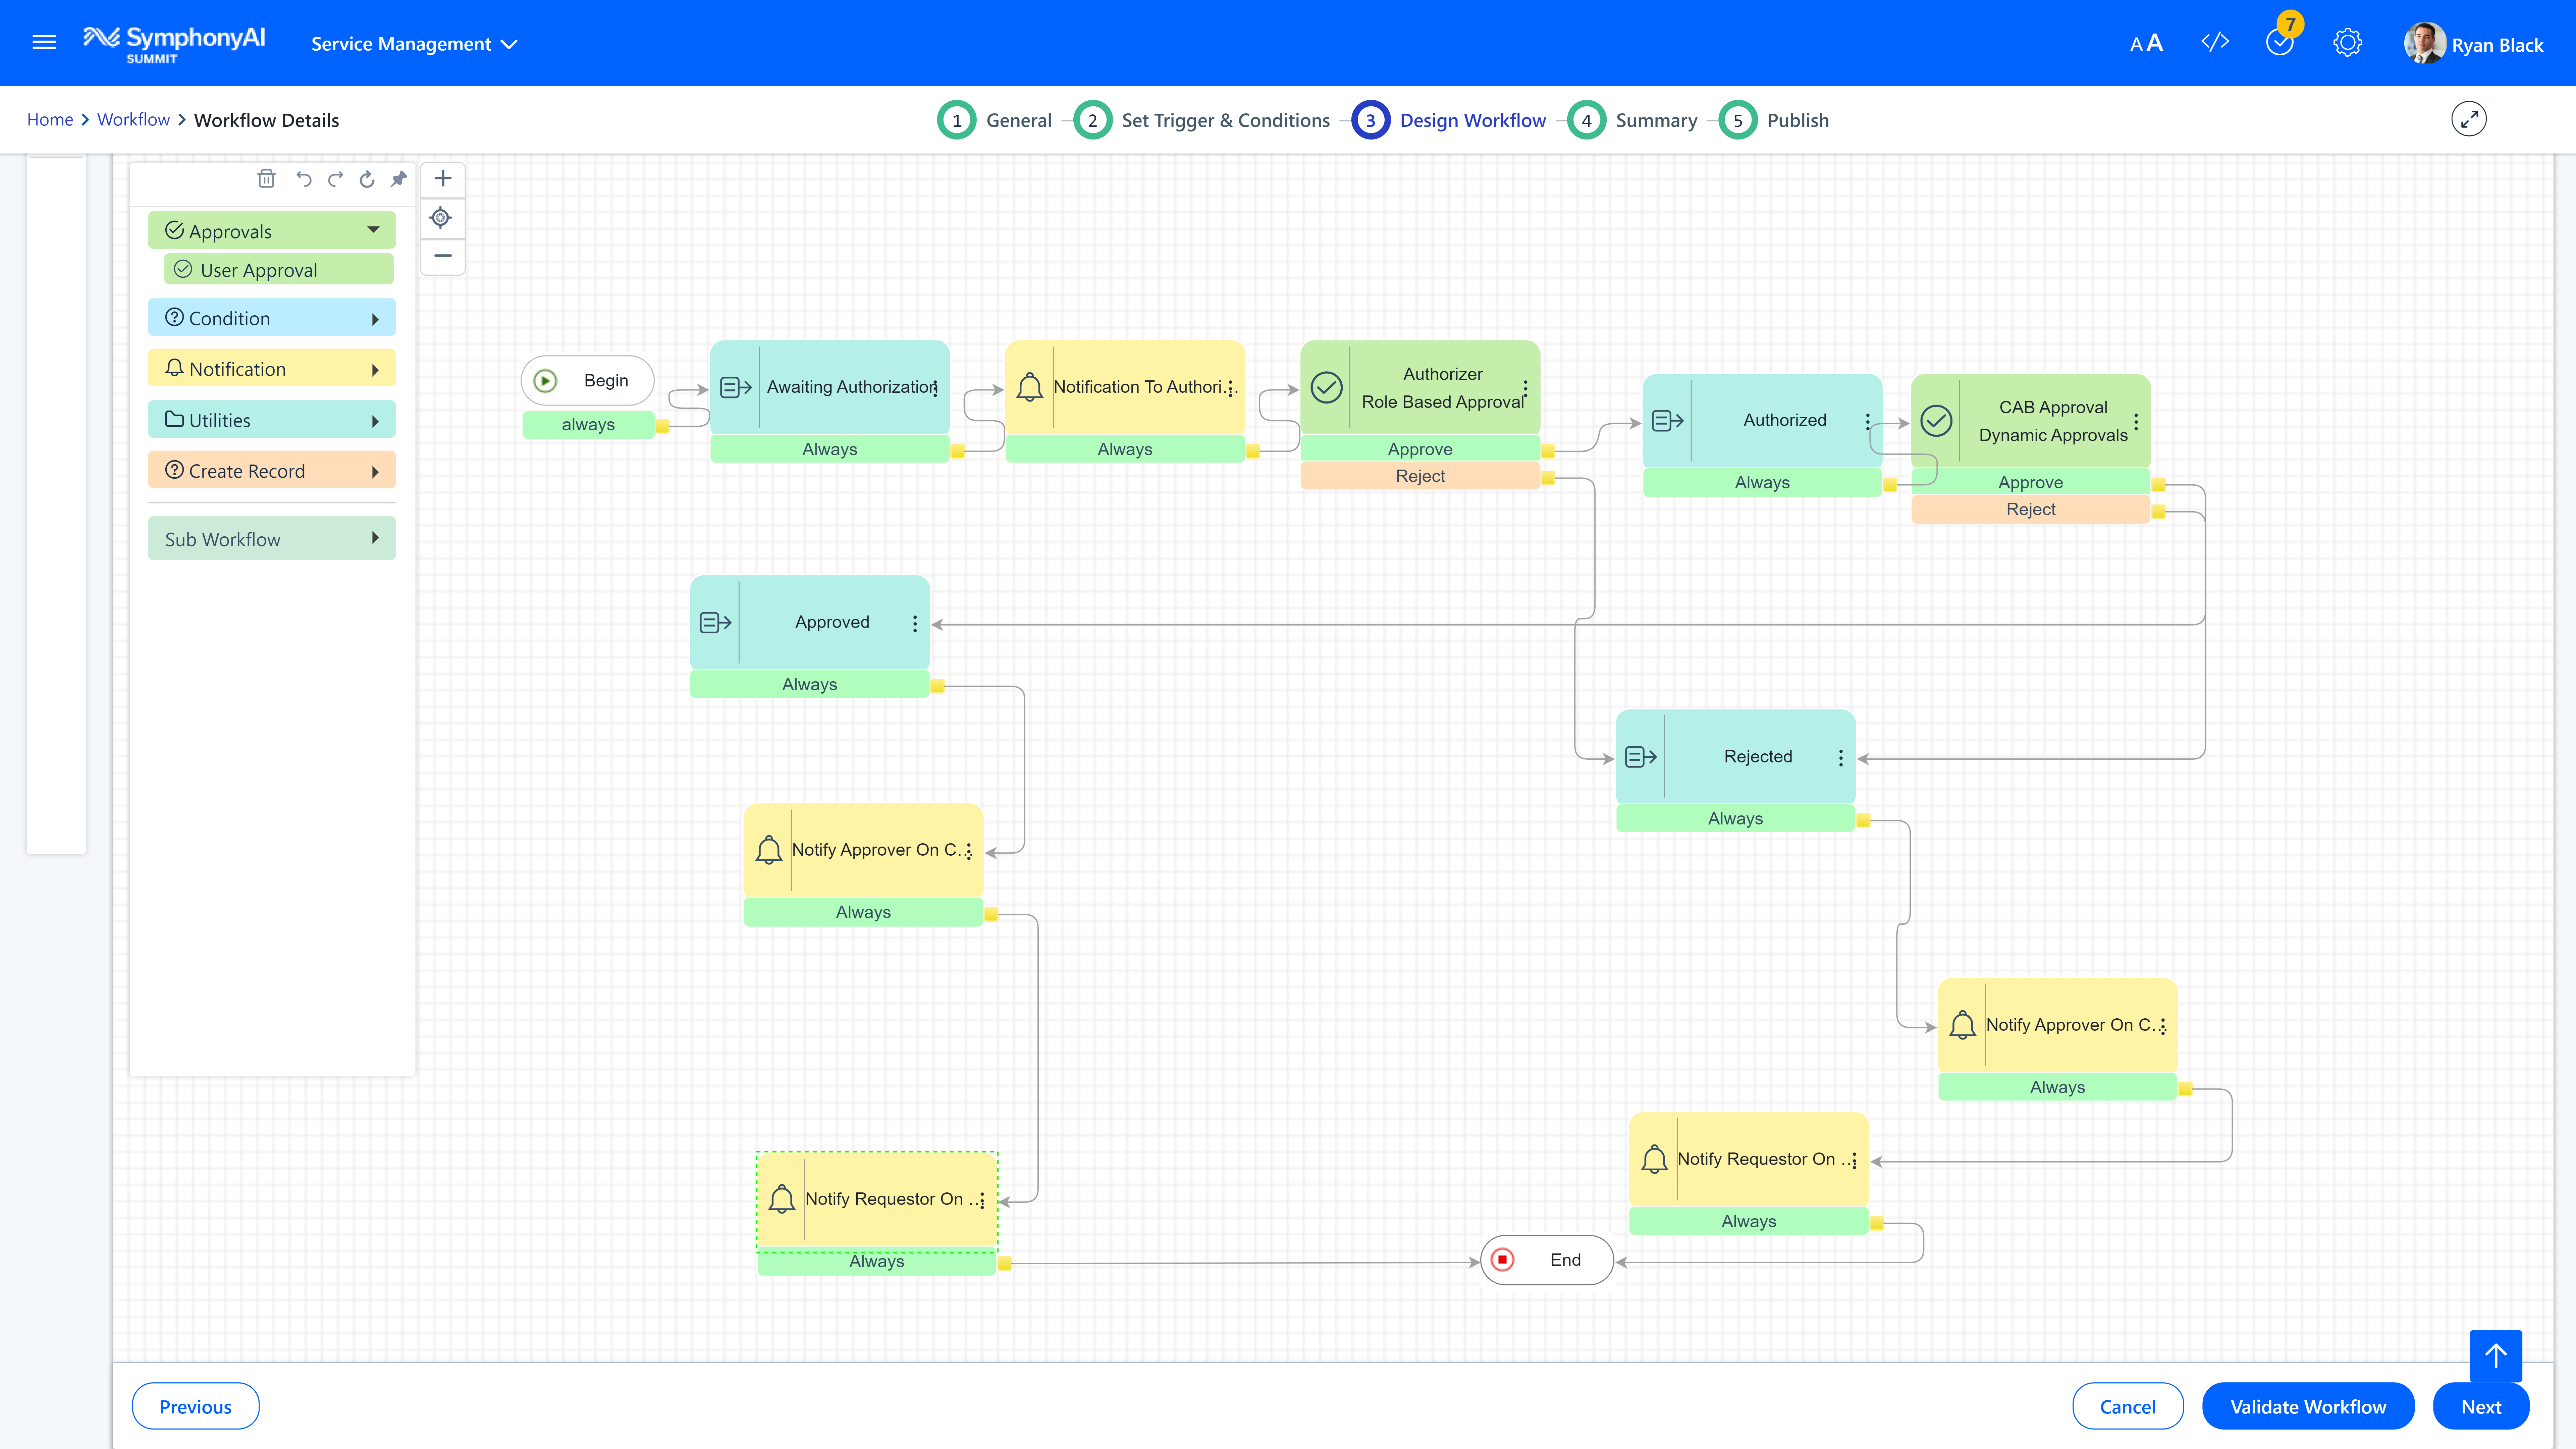Select step 3 Design Workflow
The height and width of the screenshot is (1449, 2576).
[1449, 120]
